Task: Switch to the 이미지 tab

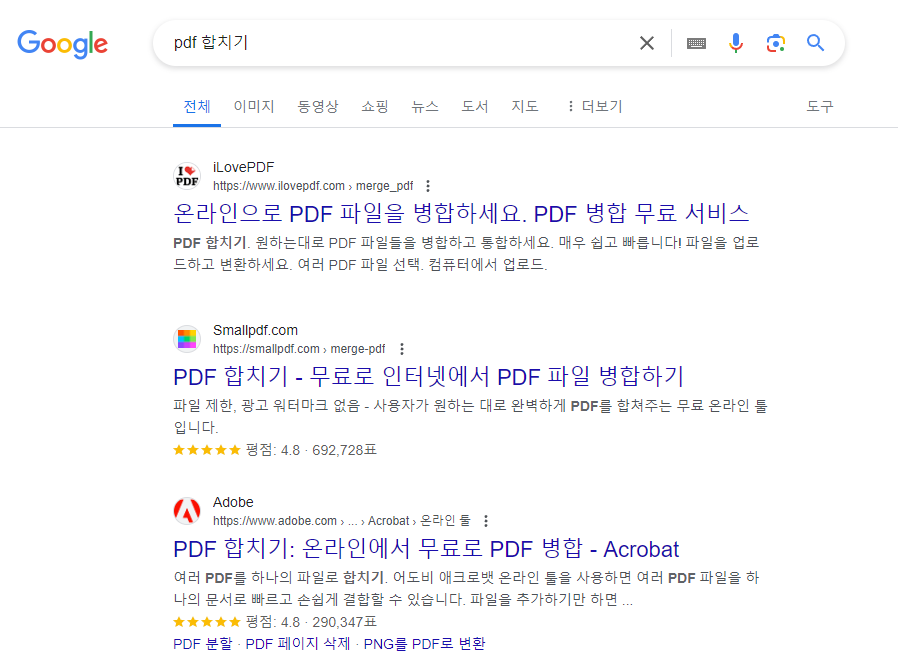Action: [254, 107]
